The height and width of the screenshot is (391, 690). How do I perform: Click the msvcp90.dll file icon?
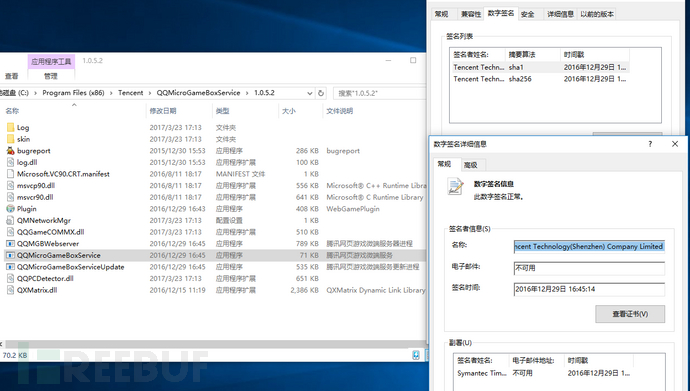point(11,186)
